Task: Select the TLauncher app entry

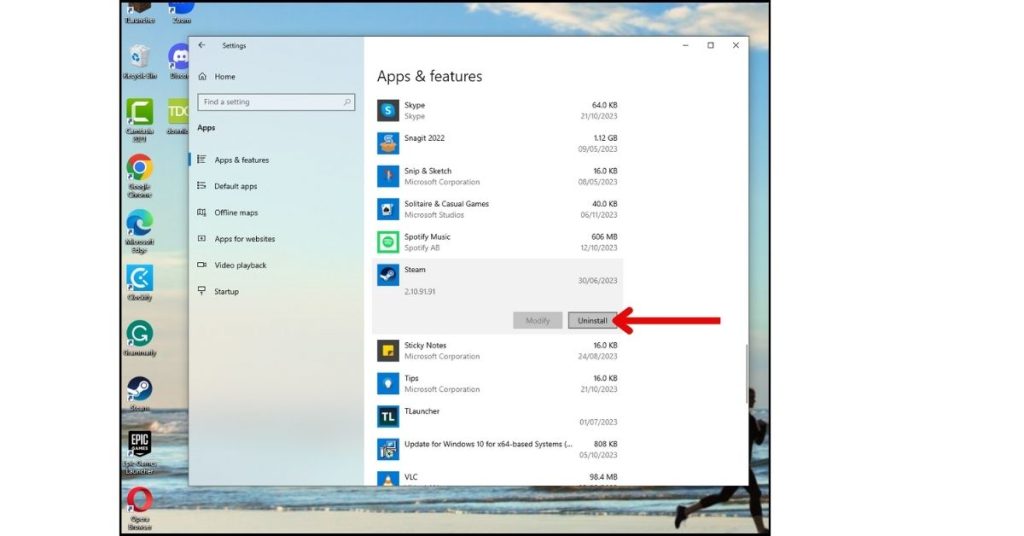Action: 497,416
